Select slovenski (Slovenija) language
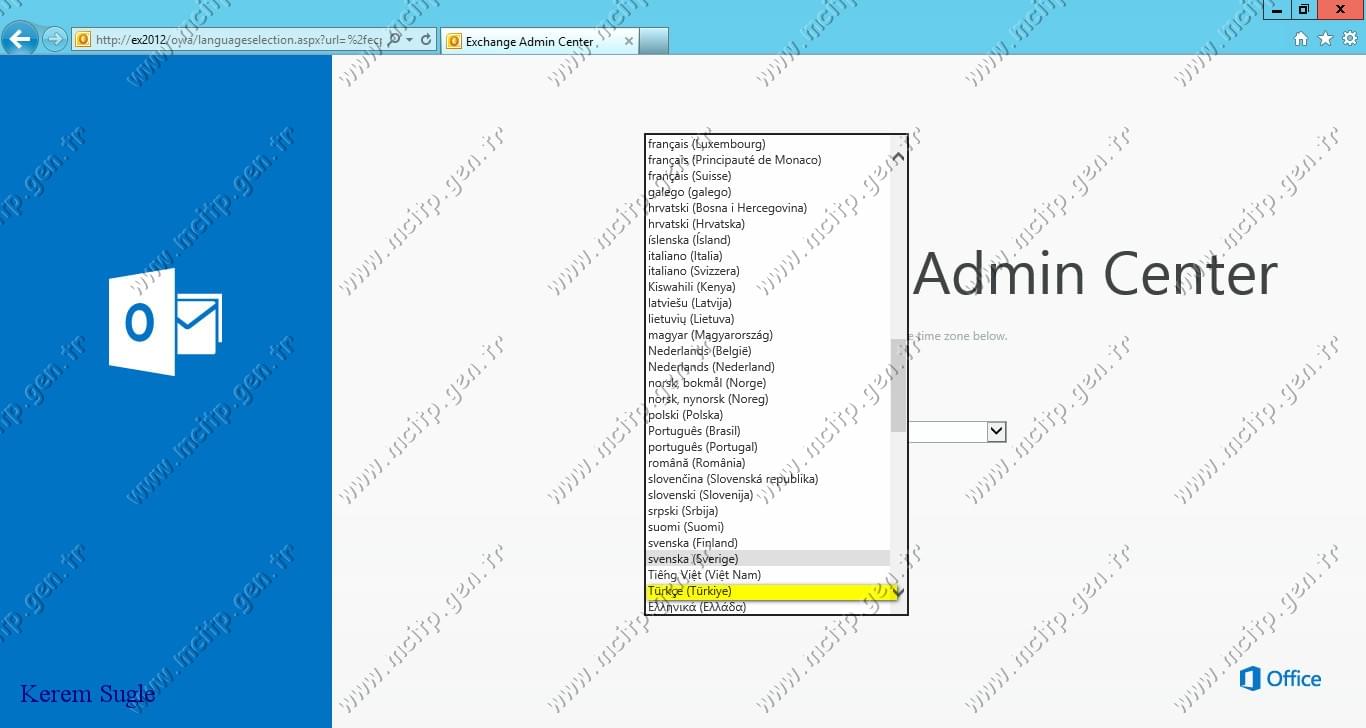The width and height of the screenshot is (1366, 728). coord(768,495)
